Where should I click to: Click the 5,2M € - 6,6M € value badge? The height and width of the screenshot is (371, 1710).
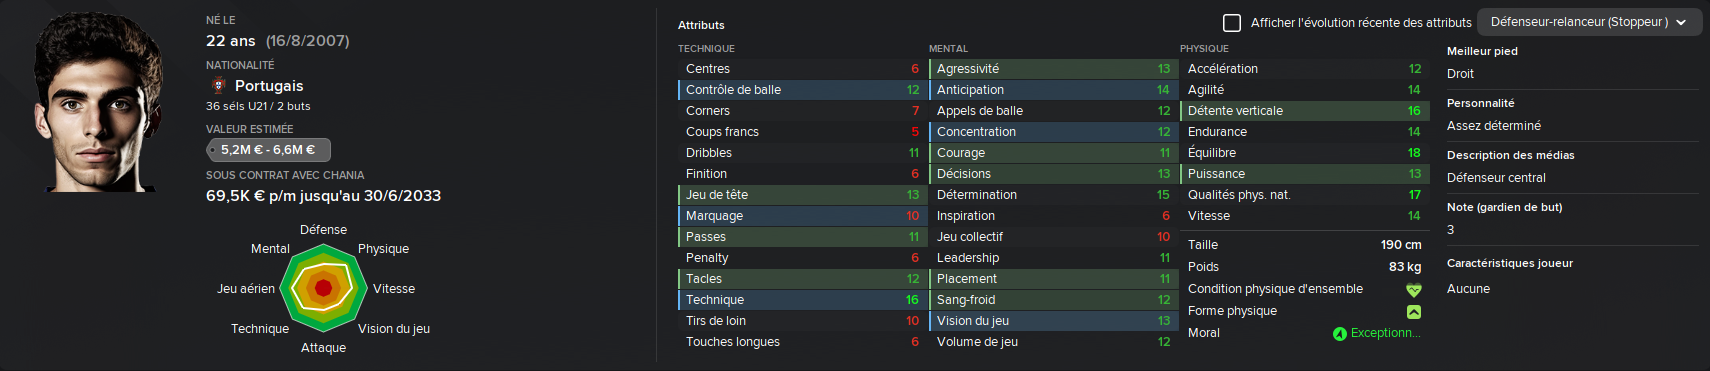pyautogui.click(x=268, y=150)
